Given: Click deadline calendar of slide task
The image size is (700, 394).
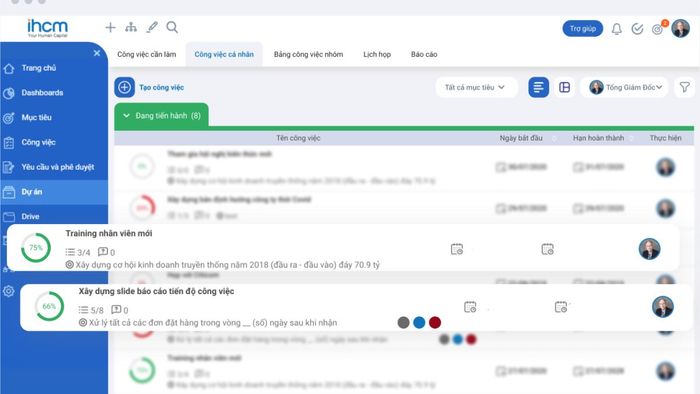Looking at the screenshot, I should tap(561, 307).
